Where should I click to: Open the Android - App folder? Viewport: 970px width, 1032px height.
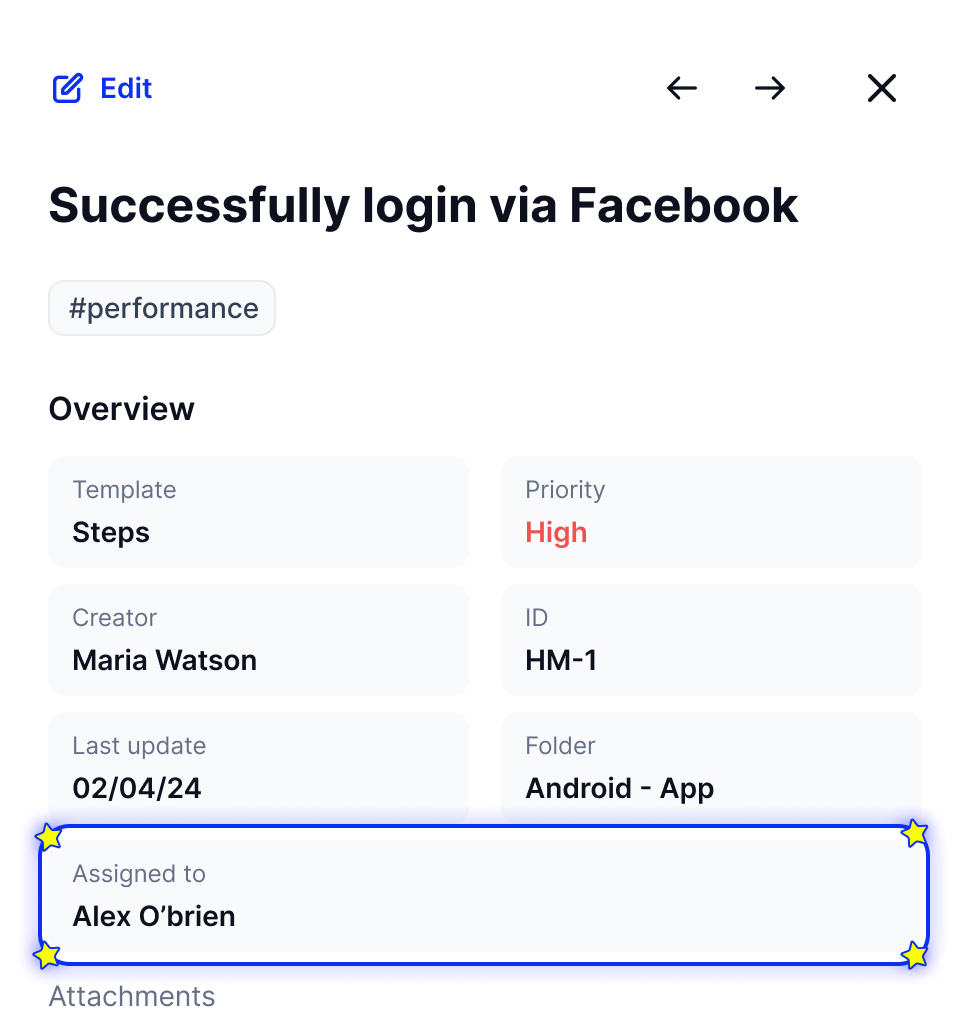(x=619, y=788)
